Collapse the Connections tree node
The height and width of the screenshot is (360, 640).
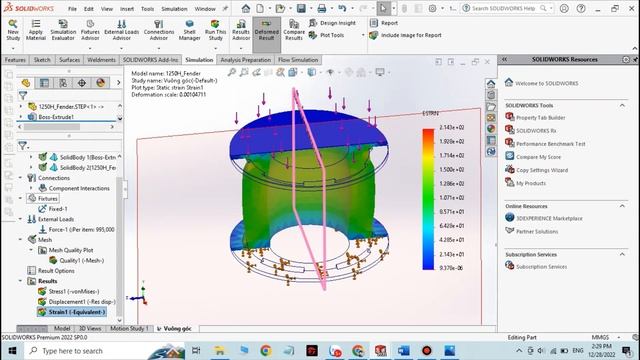point(20,178)
